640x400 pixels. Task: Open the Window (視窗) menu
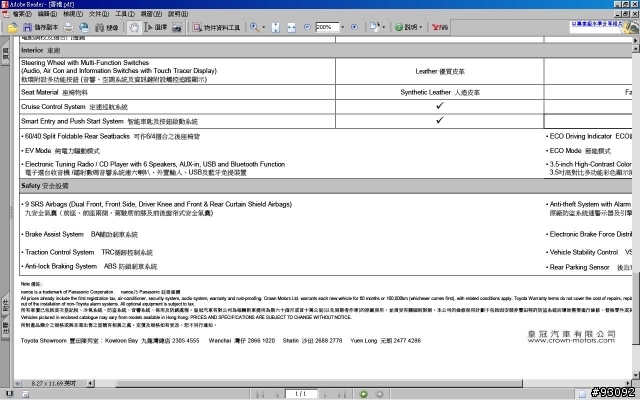[x=151, y=14]
